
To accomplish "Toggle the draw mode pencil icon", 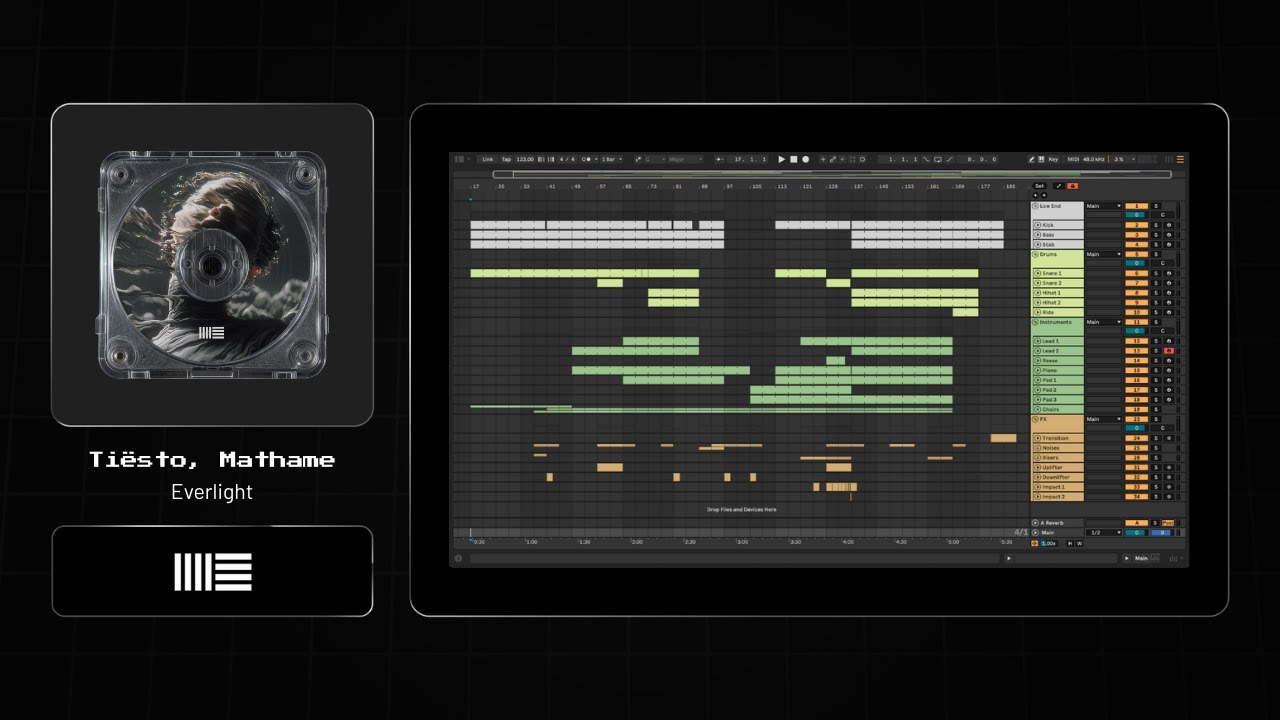I will (x=1034, y=159).
